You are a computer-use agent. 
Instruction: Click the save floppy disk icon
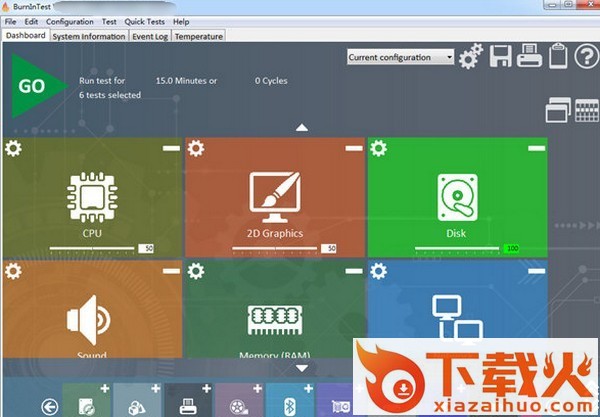click(501, 56)
